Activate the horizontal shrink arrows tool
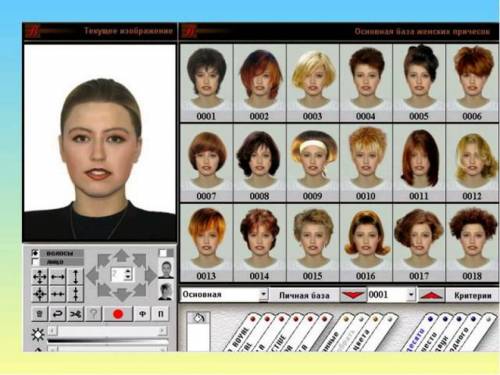This screenshot has width=500, height=375. point(58,294)
